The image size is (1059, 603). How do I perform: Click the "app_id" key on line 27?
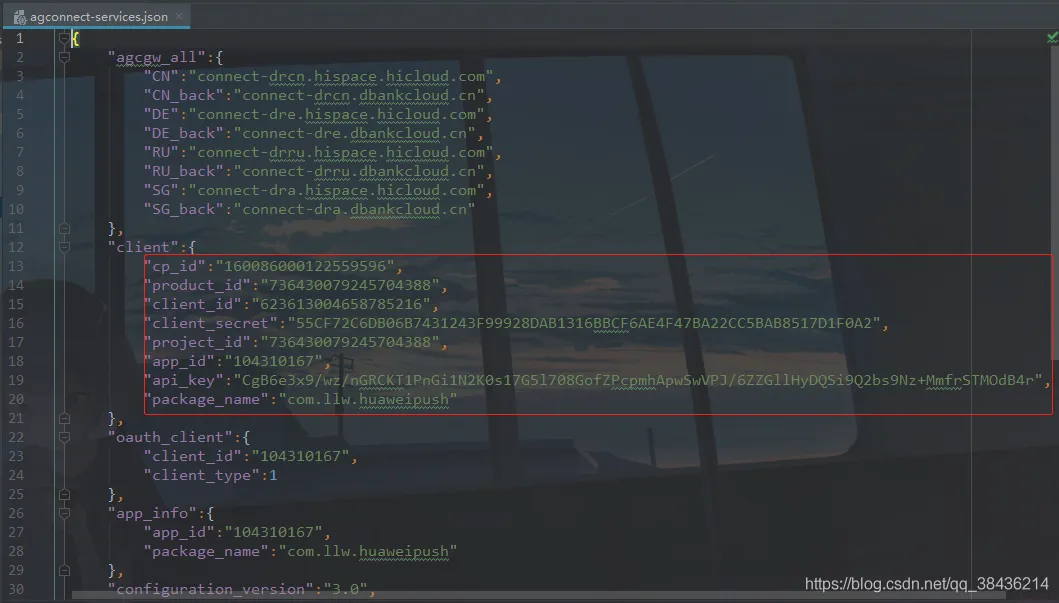179,532
